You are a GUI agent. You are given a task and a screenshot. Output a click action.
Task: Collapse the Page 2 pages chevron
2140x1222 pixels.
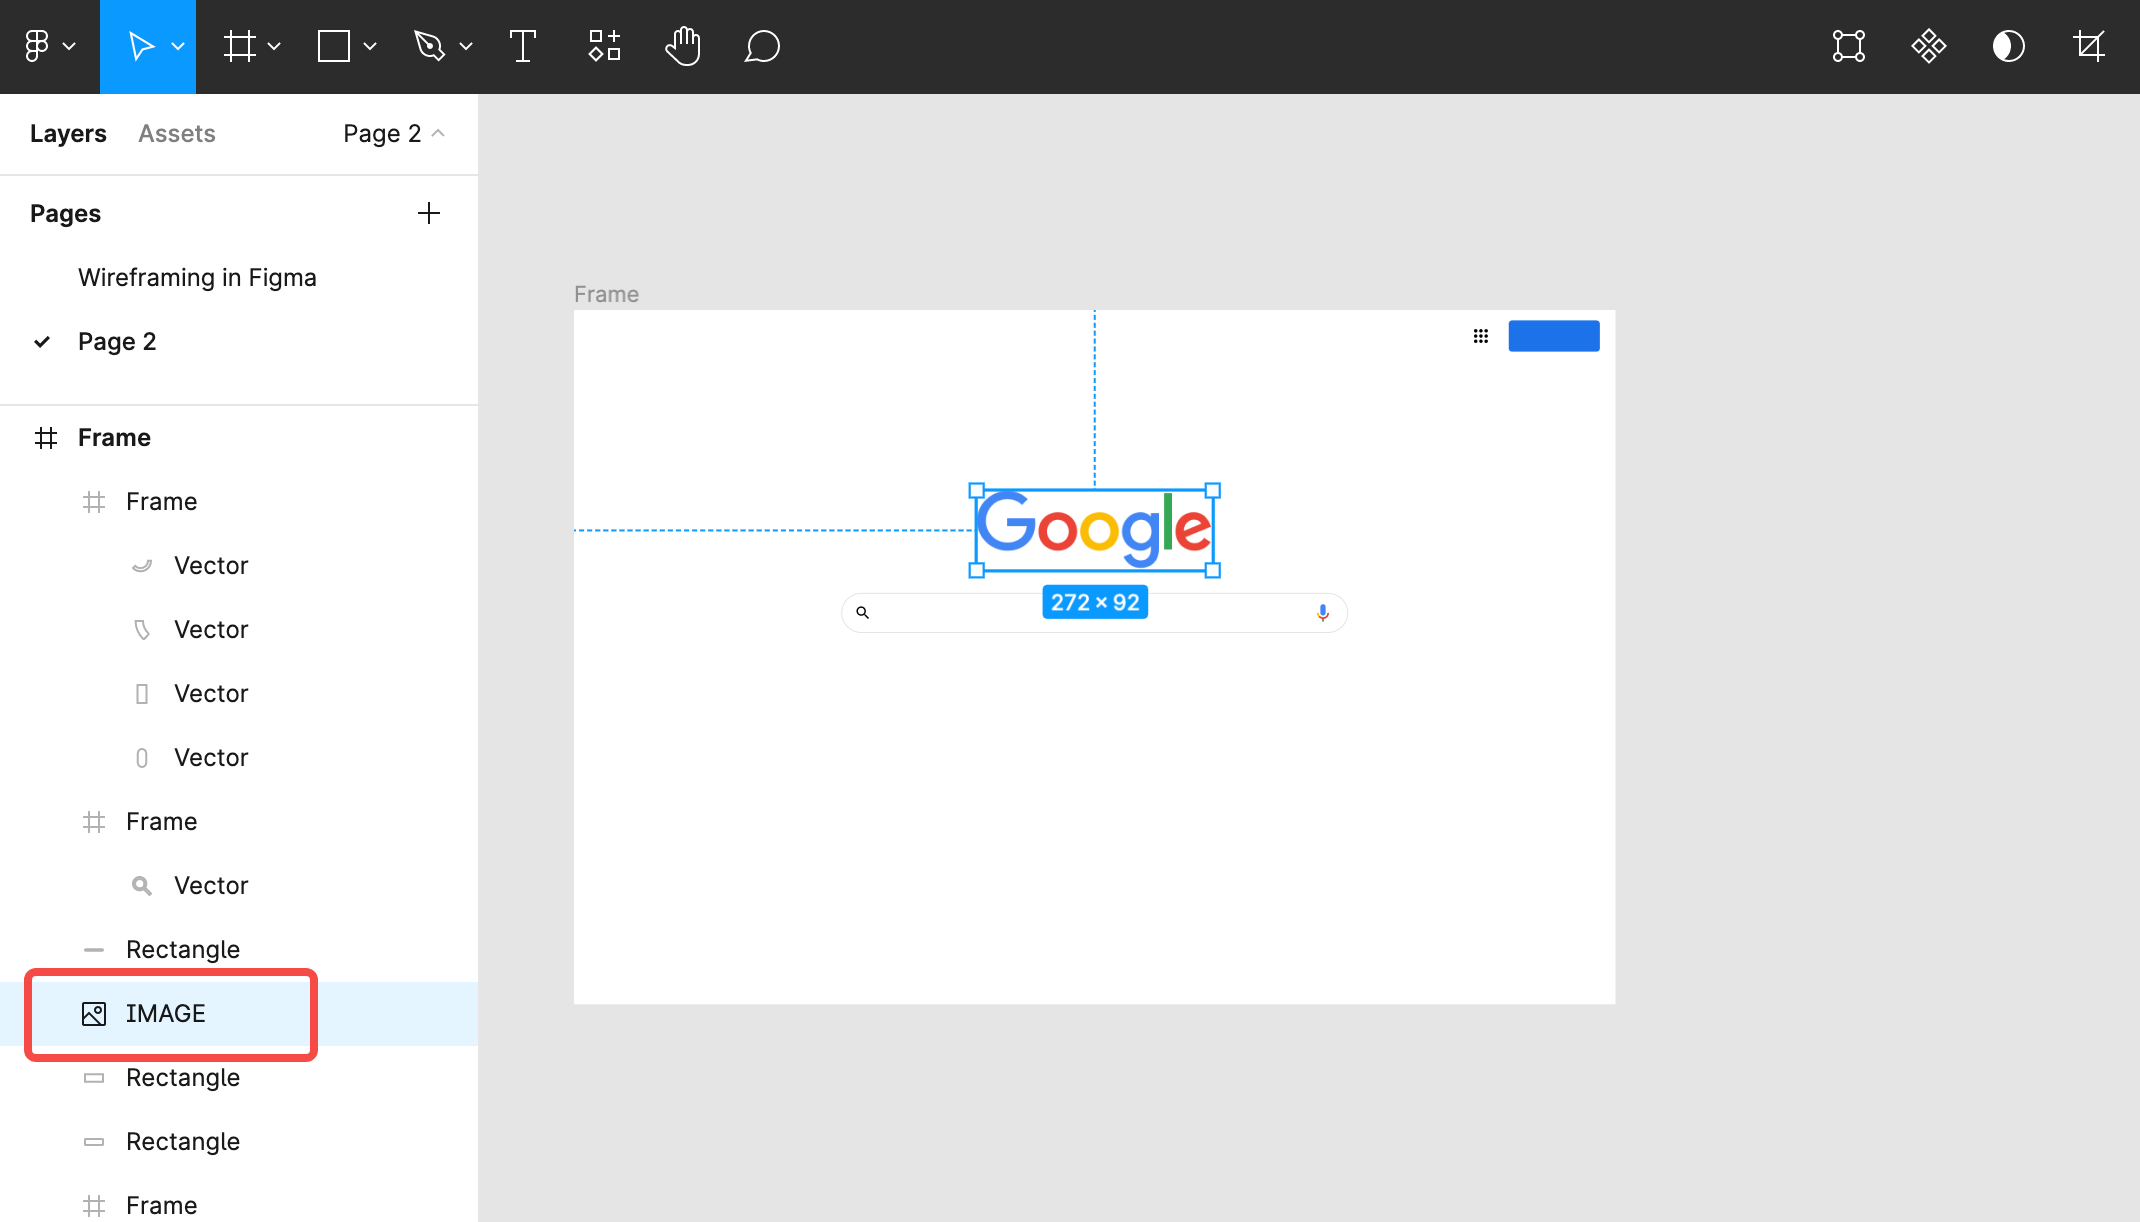438,133
